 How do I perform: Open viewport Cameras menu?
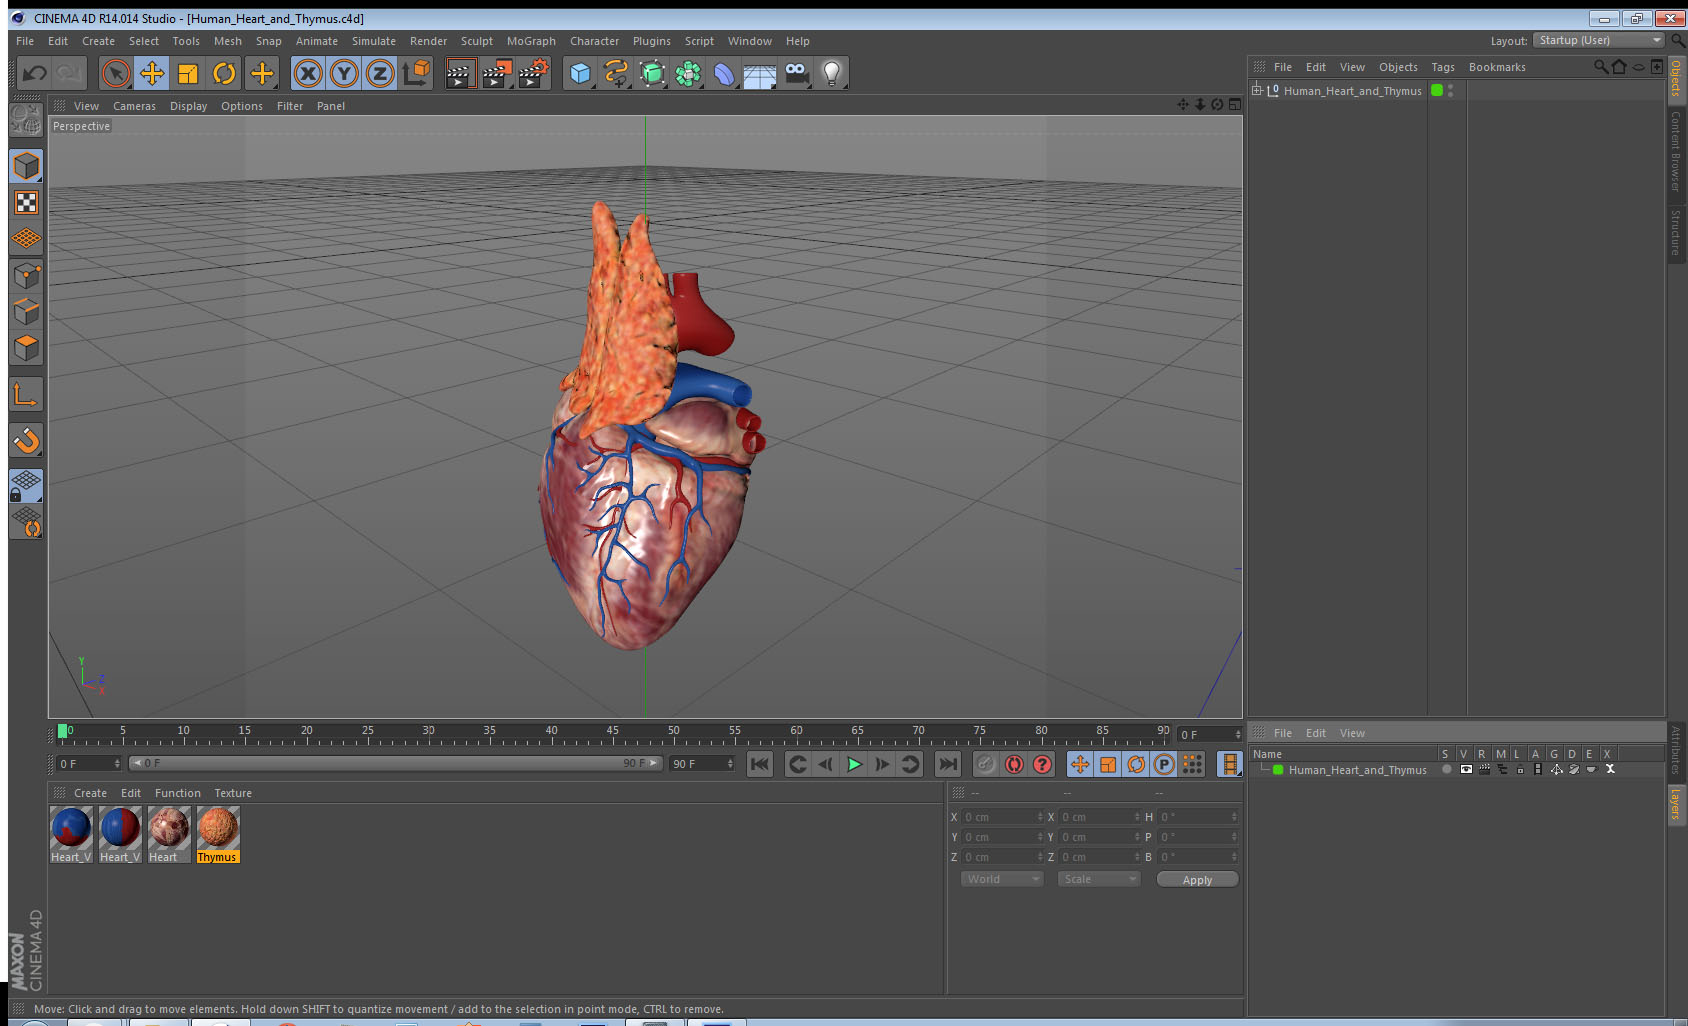coord(134,106)
